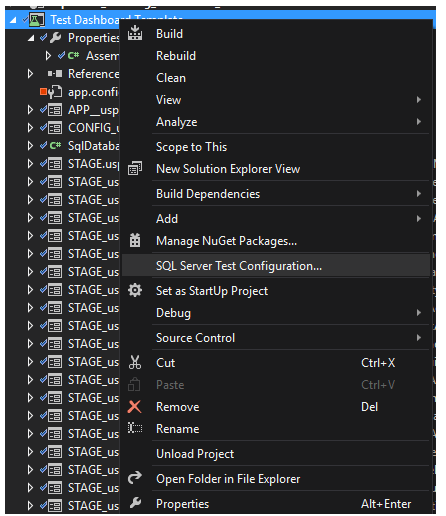The image size is (446, 516).
Task: Select the Assem file label
Action: [x=102, y=56]
